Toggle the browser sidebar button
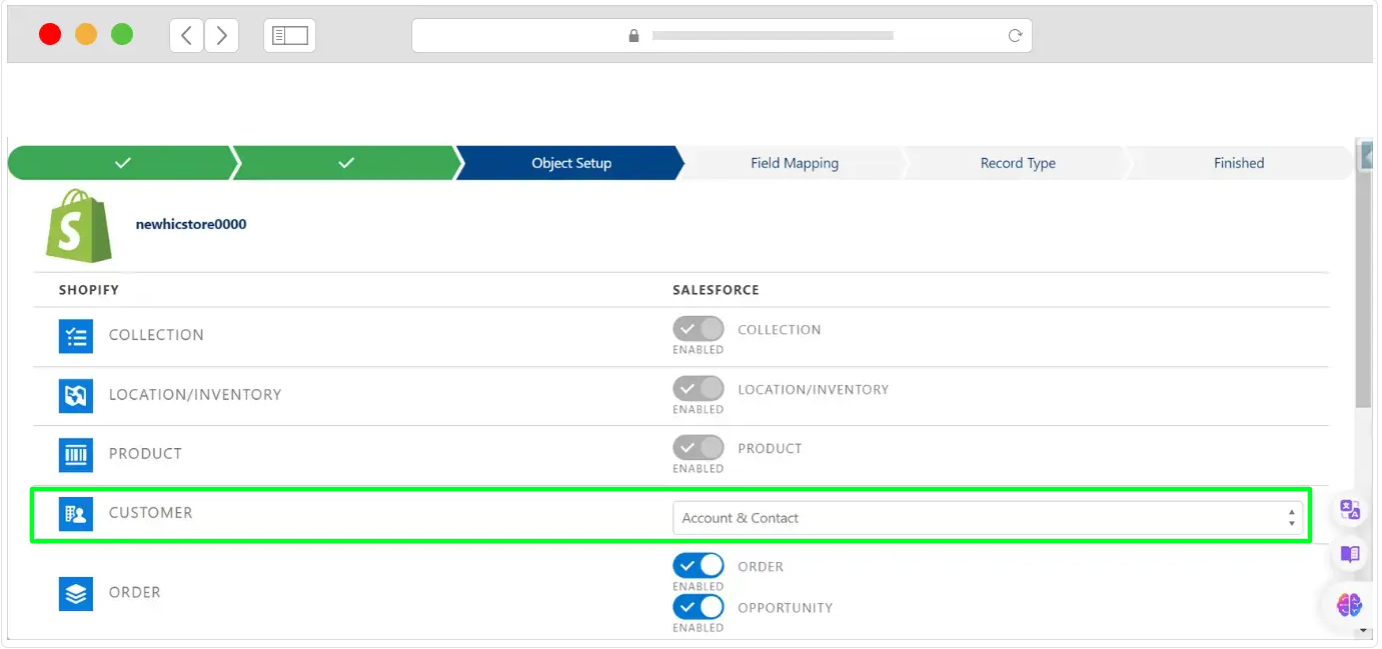The height and width of the screenshot is (649, 1382). tap(290, 35)
